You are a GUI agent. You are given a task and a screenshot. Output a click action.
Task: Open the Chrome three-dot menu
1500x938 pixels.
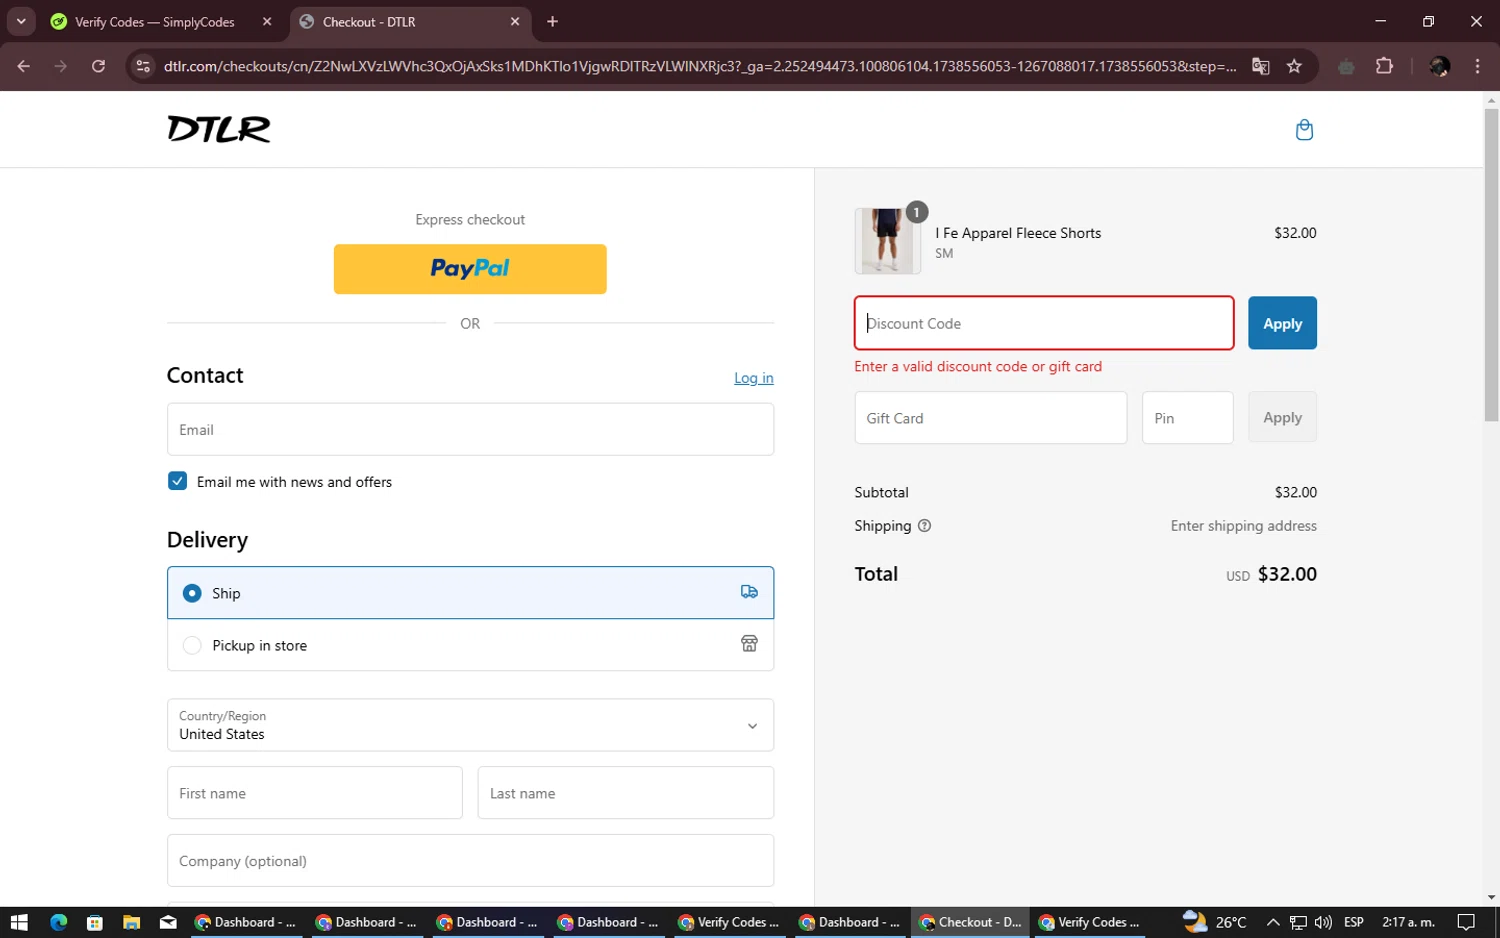tap(1477, 66)
